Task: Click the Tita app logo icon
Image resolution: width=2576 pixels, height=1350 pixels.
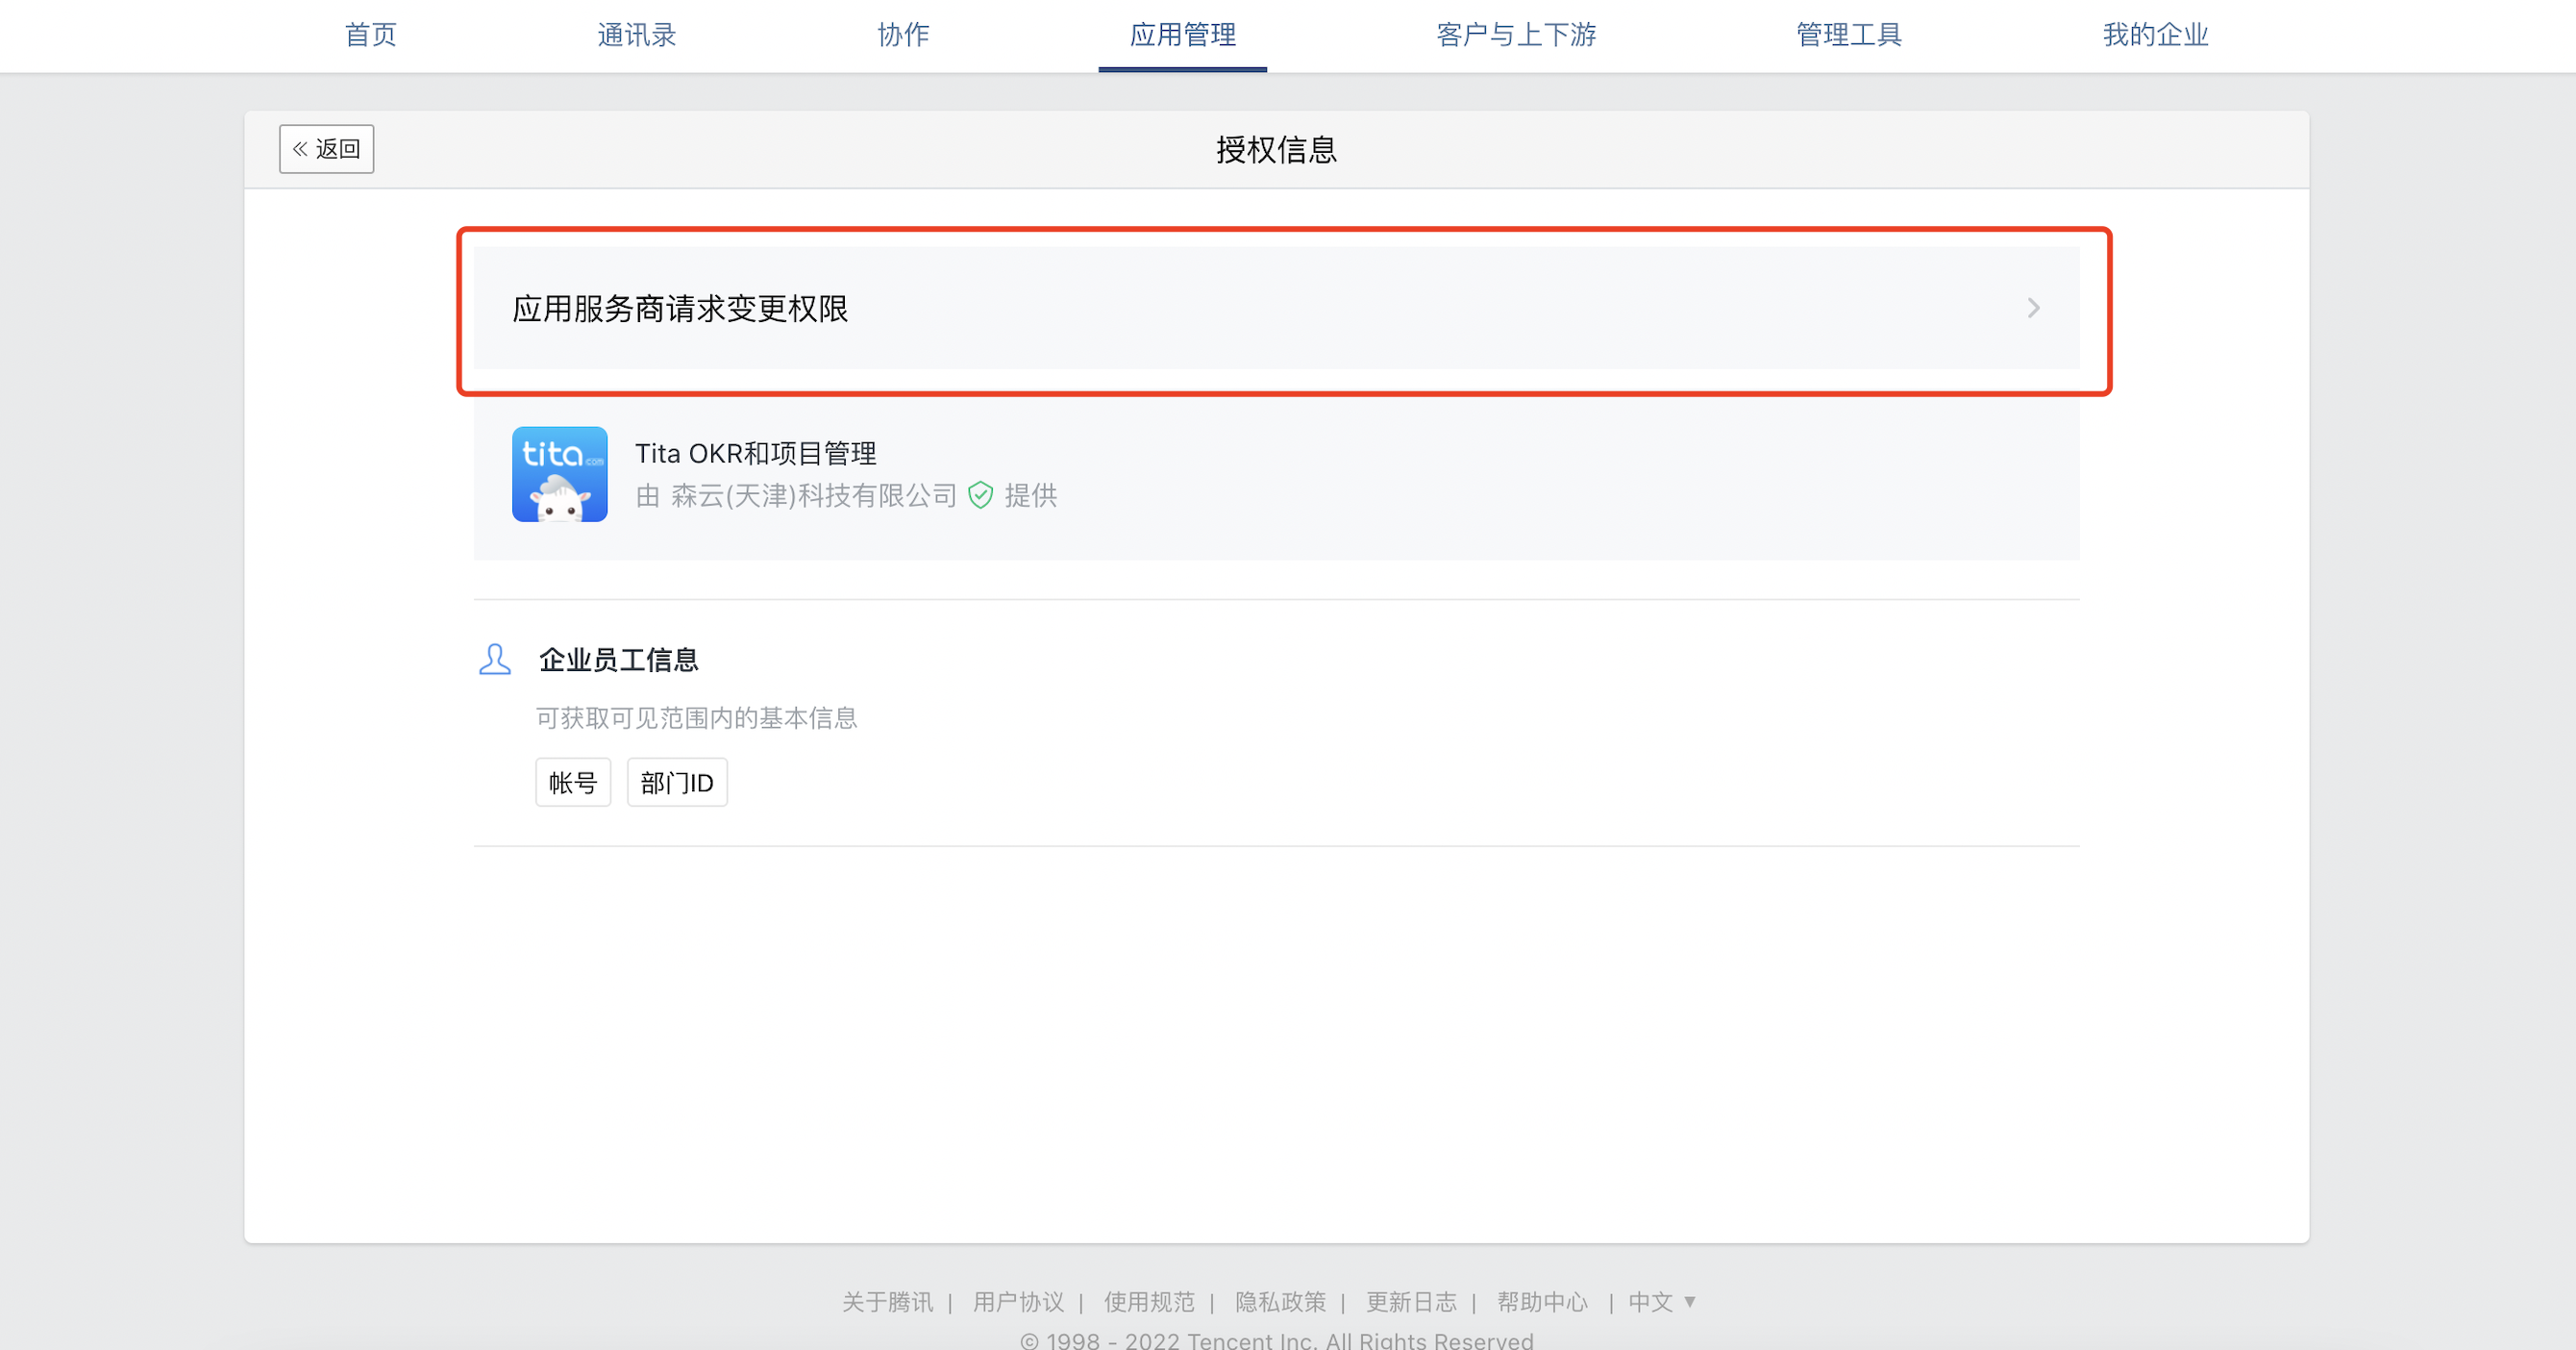Action: click(559, 474)
